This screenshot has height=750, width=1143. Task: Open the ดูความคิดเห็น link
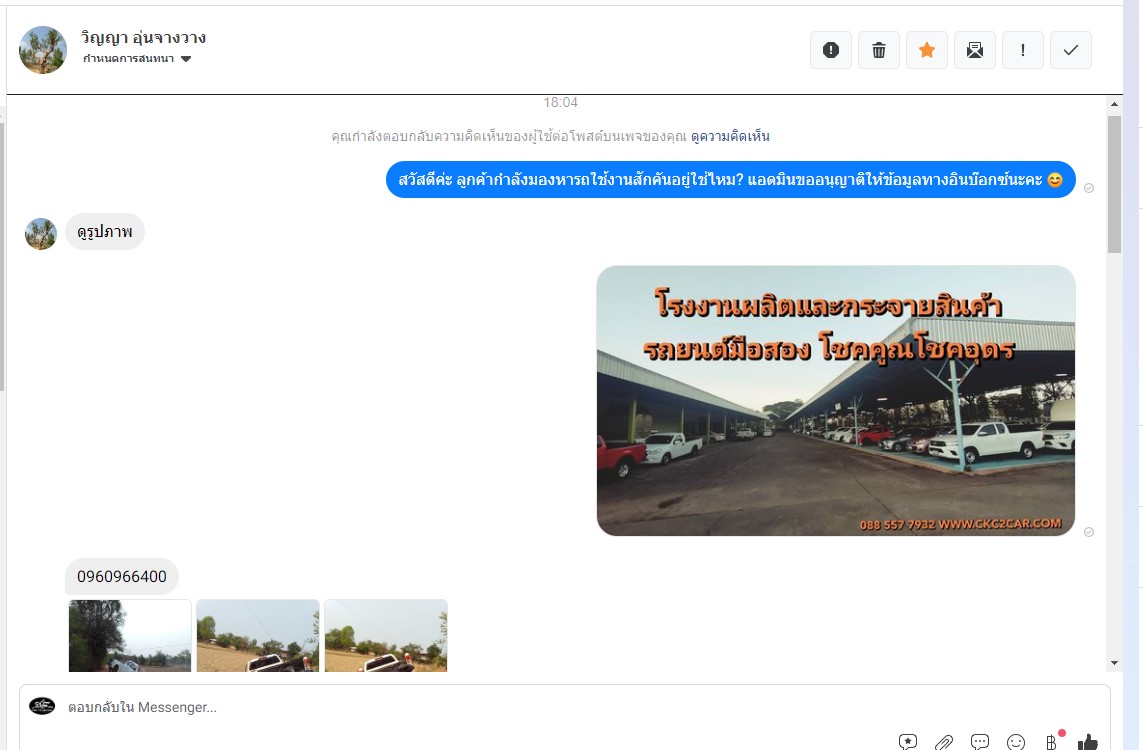point(730,136)
